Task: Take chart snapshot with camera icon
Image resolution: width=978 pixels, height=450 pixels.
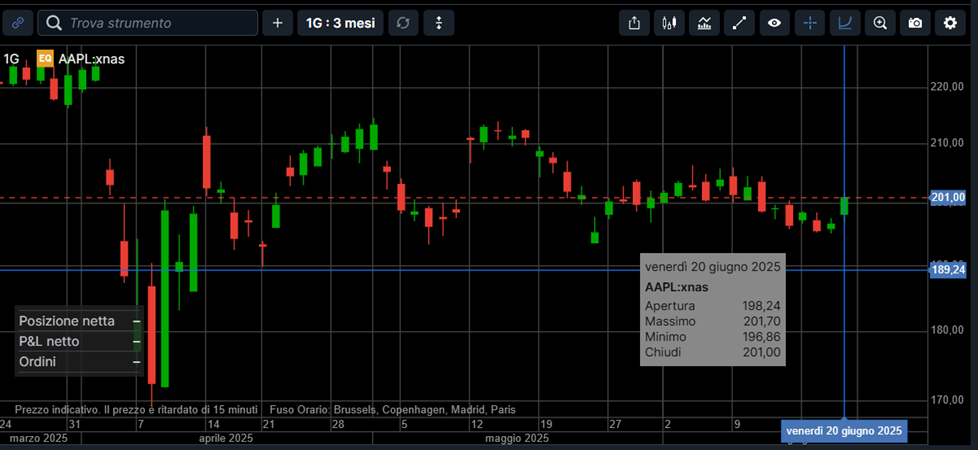Action: coord(915,23)
